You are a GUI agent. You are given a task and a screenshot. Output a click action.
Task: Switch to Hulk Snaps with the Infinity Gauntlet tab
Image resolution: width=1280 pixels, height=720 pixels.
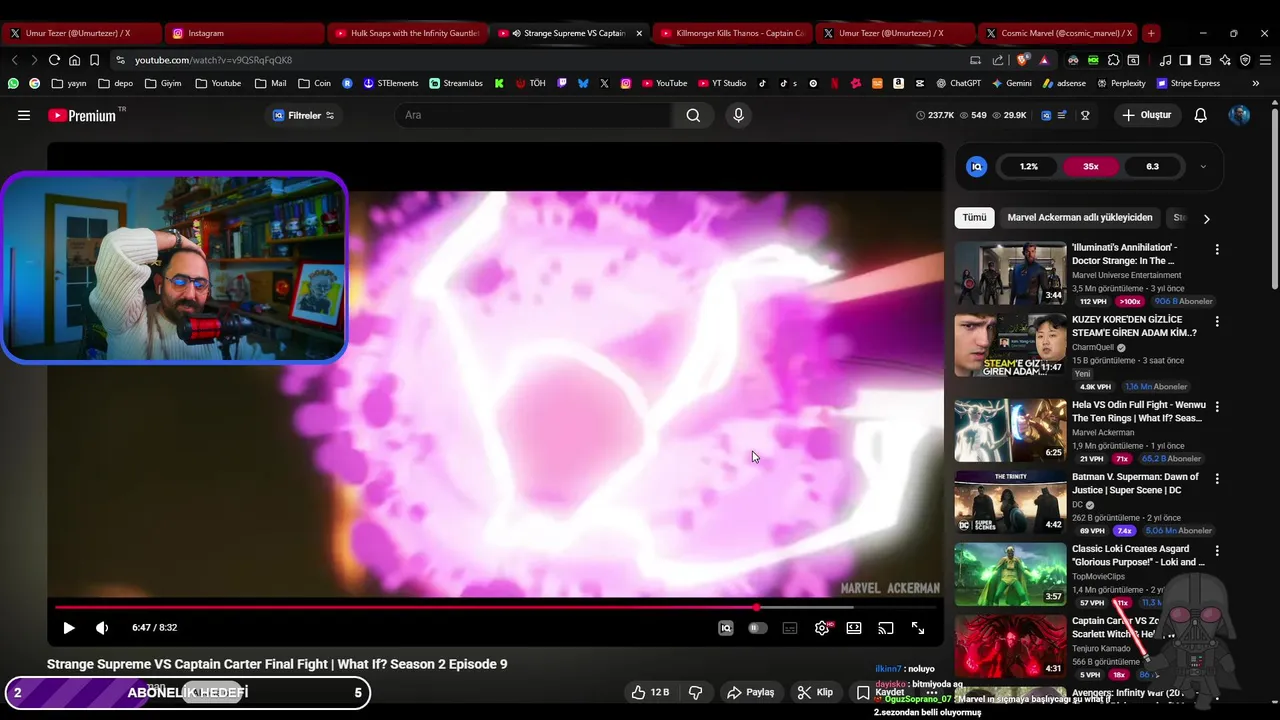click(407, 33)
